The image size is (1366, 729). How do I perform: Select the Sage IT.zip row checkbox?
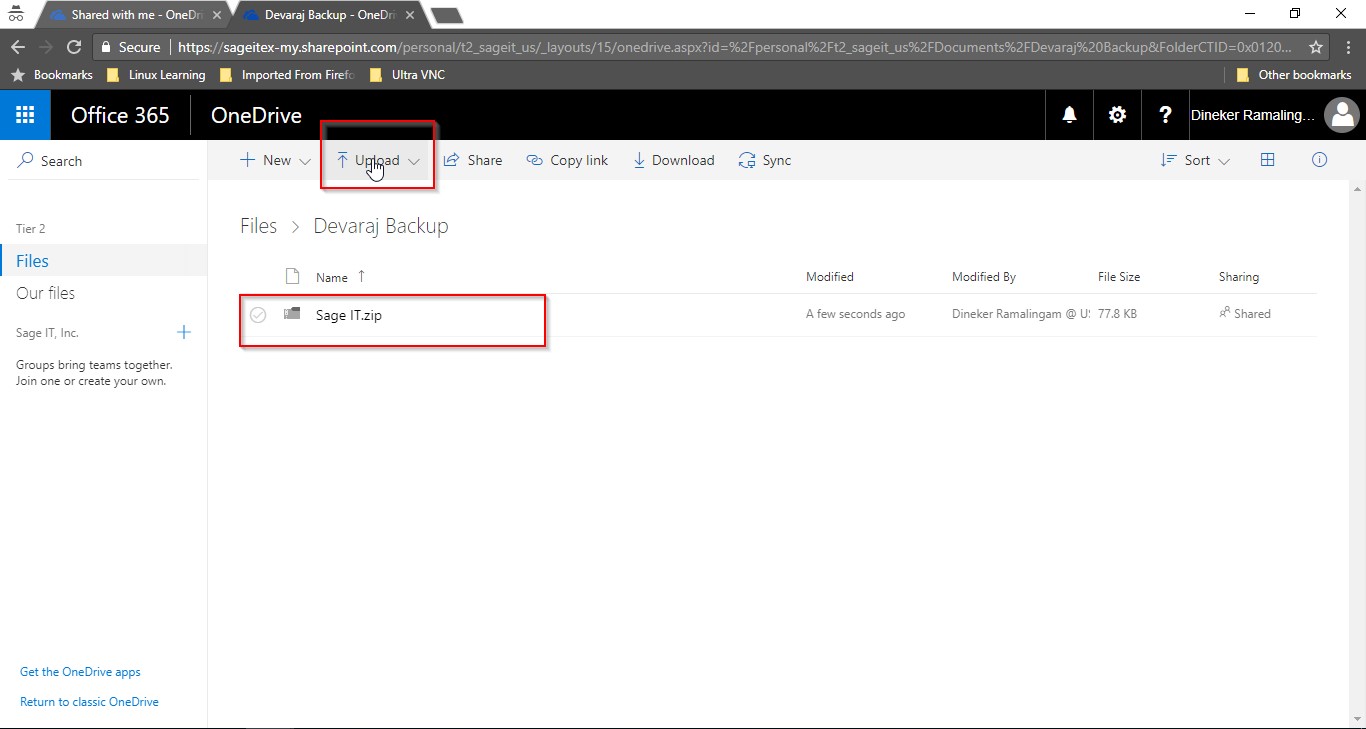(258, 315)
